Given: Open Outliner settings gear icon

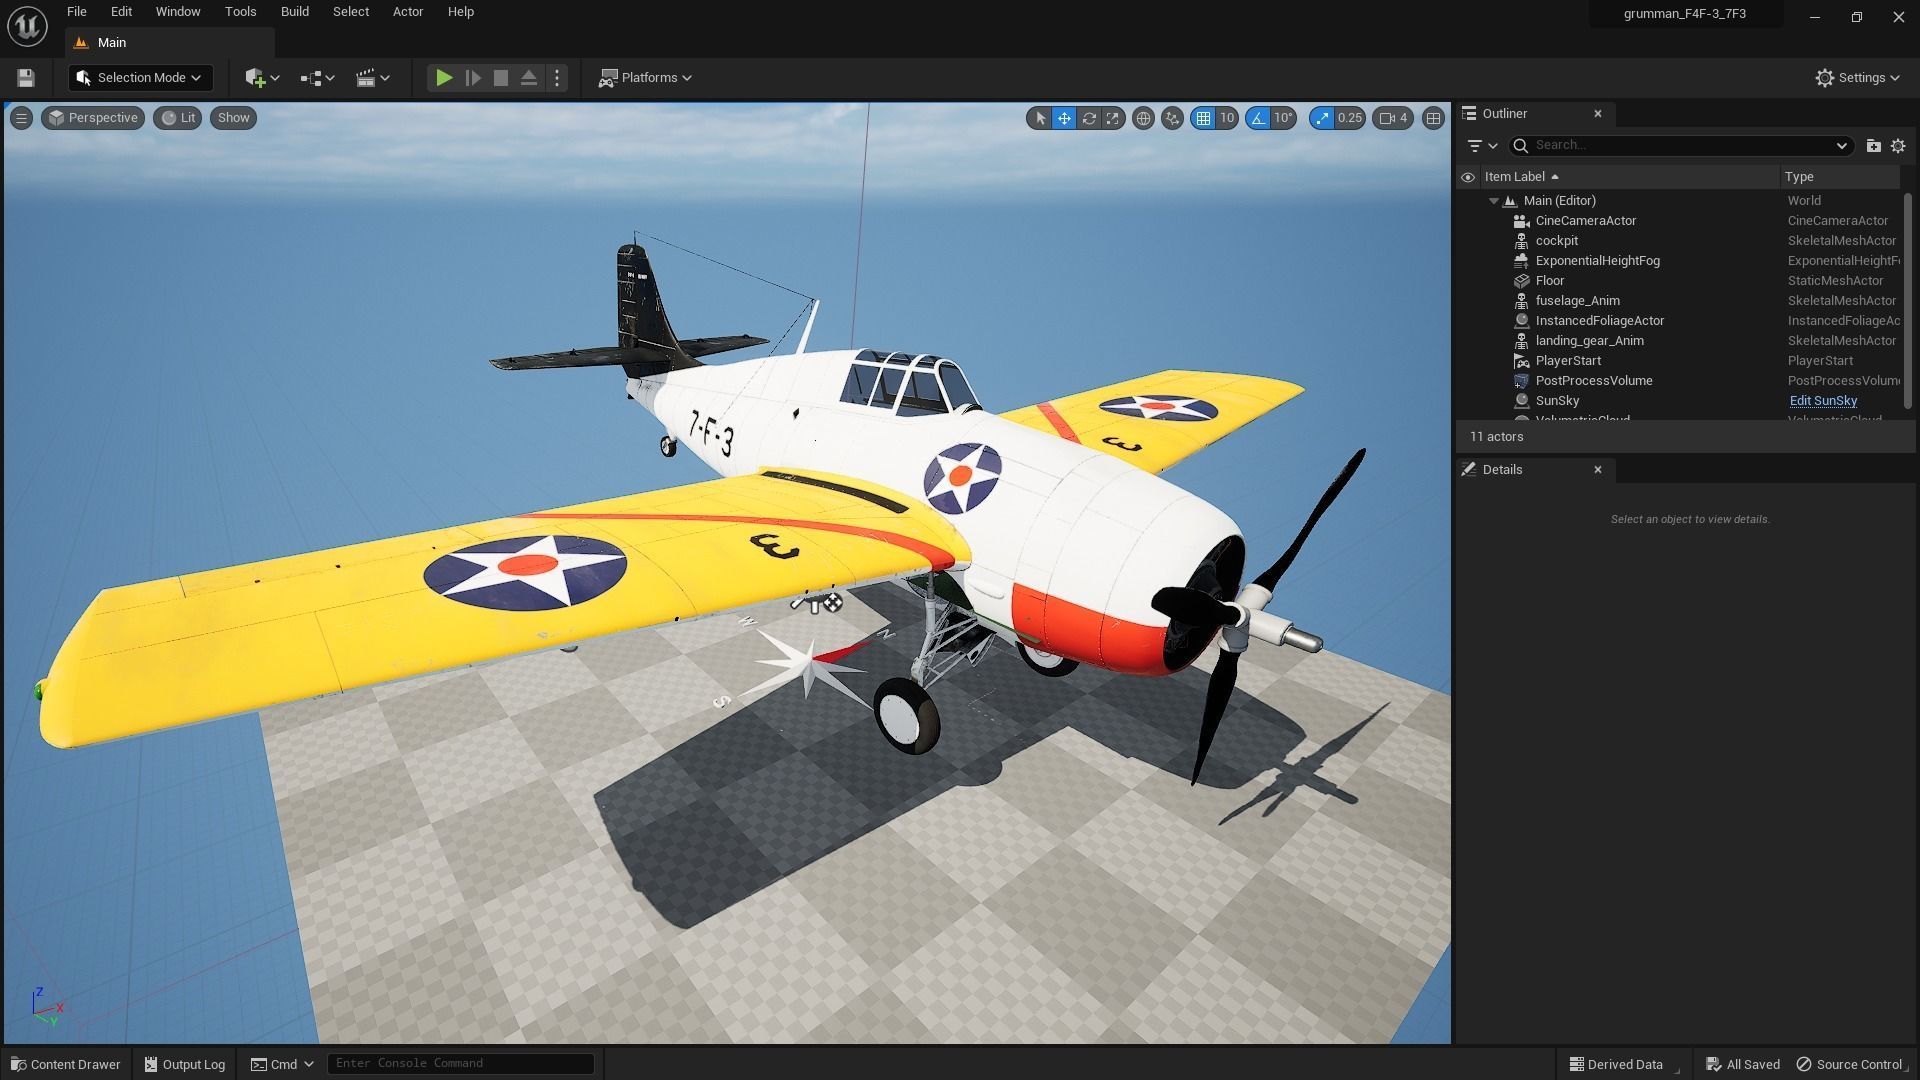Looking at the screenshot, I should pyautogui.click(x=1898, y=146).
